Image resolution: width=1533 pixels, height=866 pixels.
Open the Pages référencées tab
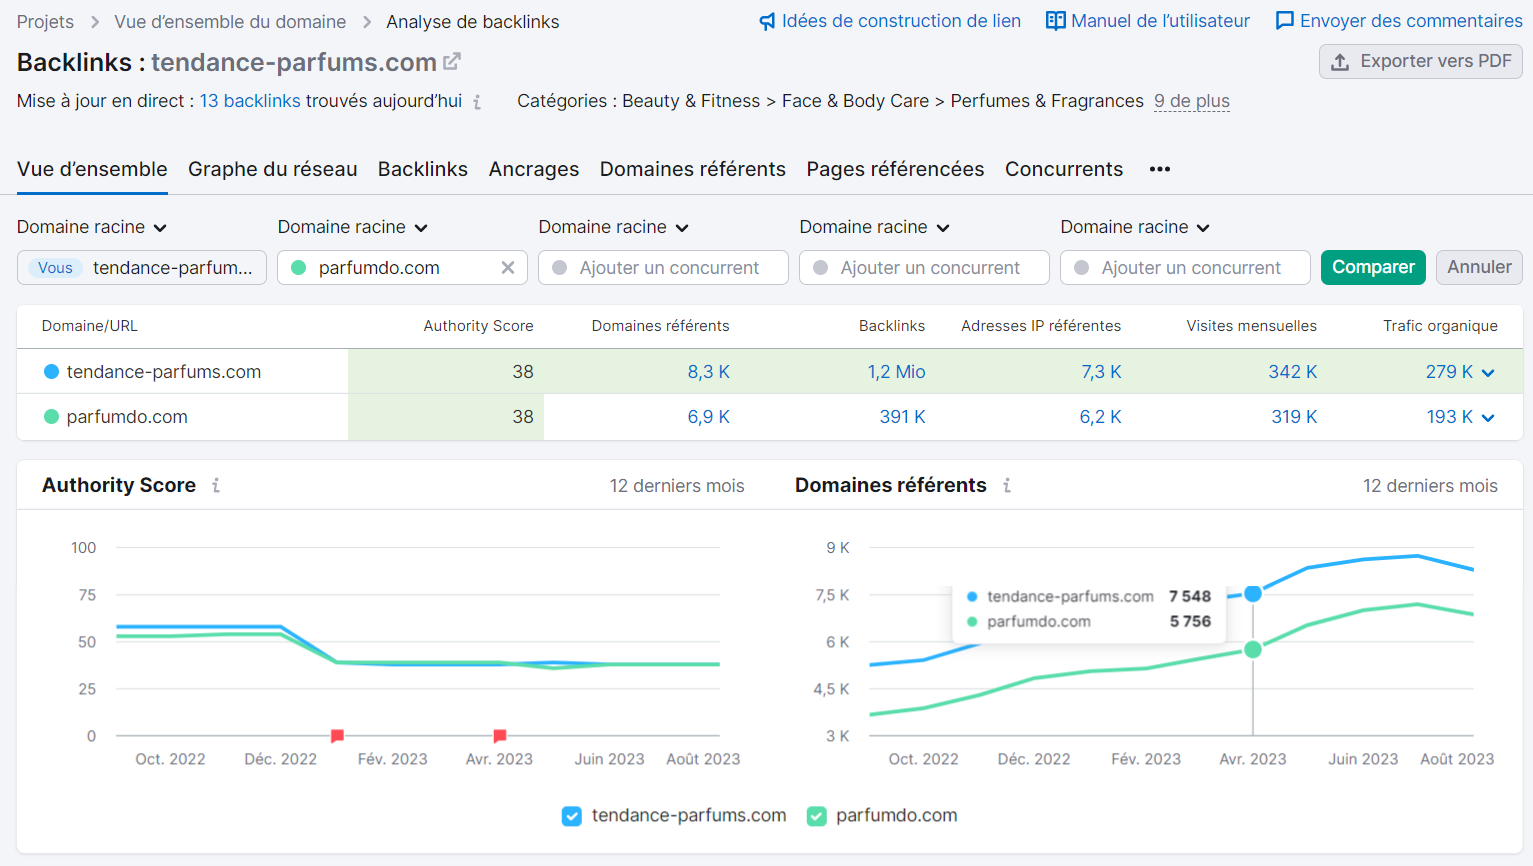(896, 169)
